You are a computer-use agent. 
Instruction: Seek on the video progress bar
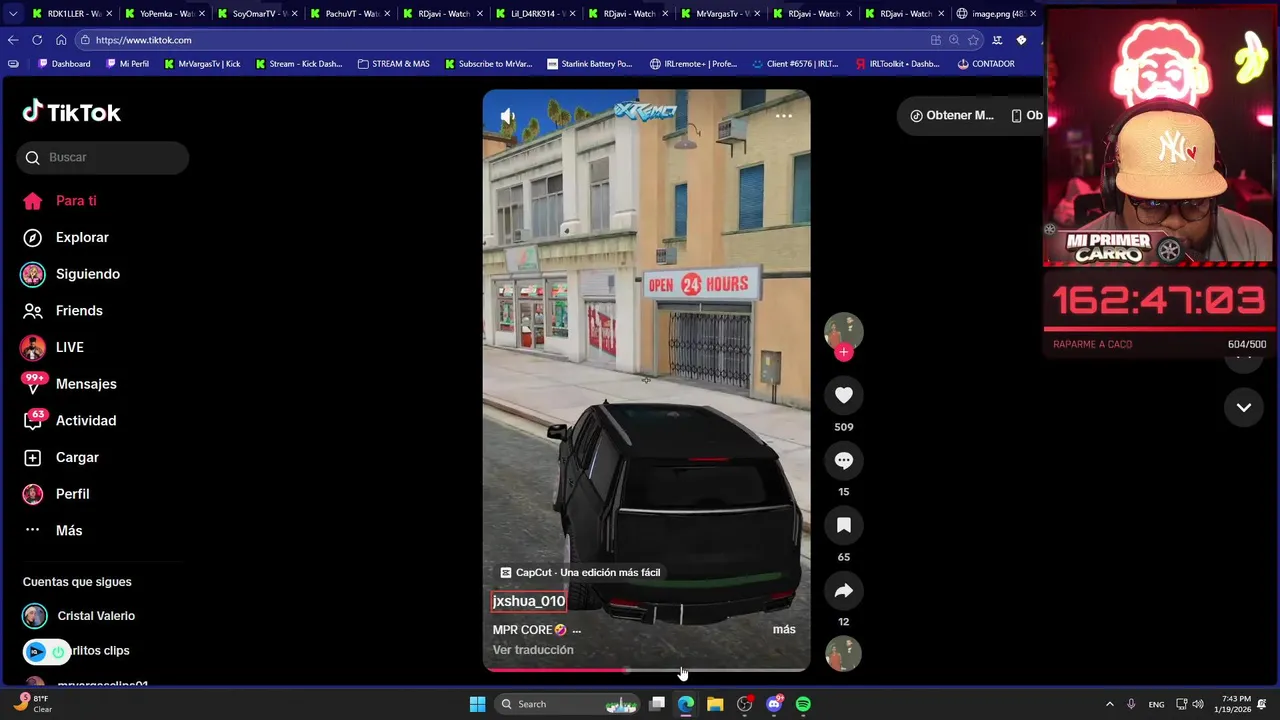[646, 670]
